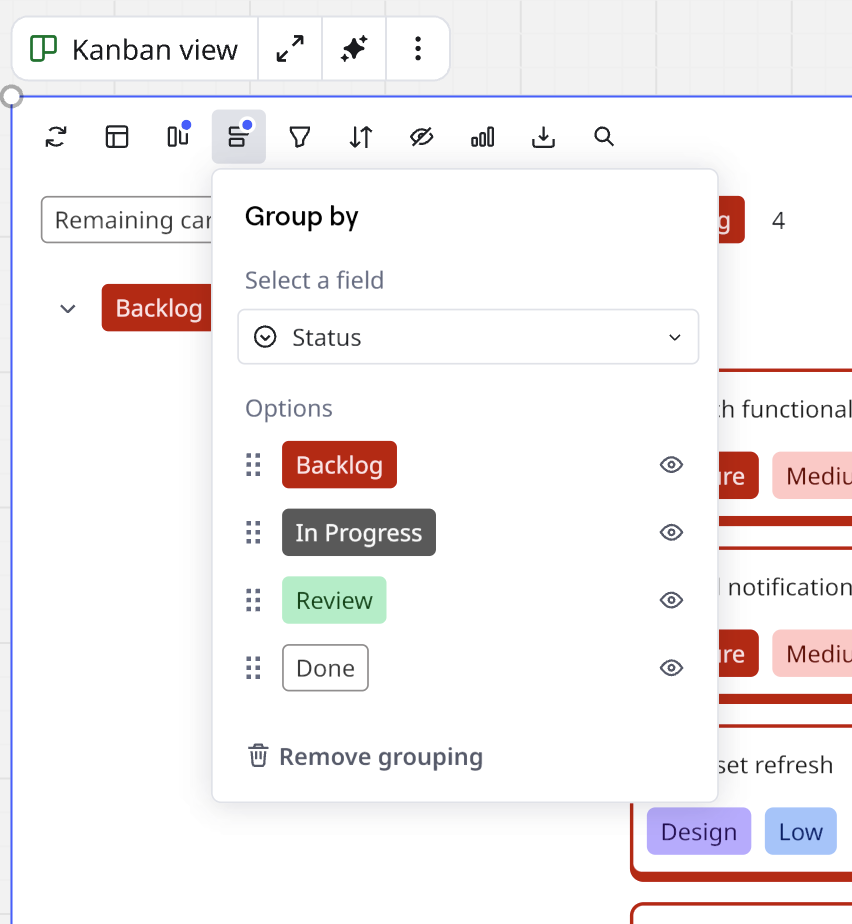Image resolution: width=852 pixels, height=924 pixels.
Task: Open the filter funnel icon
Action: tap(299, 137)
